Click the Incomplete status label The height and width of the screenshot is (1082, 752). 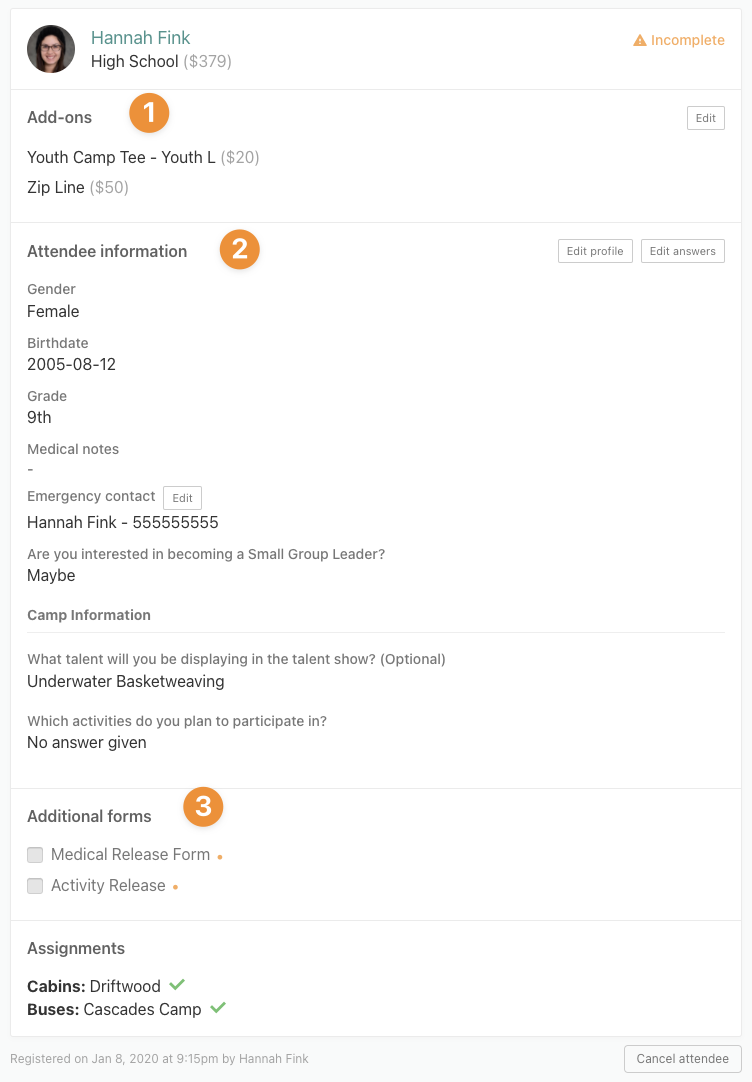pyautogui.click(x=688, y=40)
